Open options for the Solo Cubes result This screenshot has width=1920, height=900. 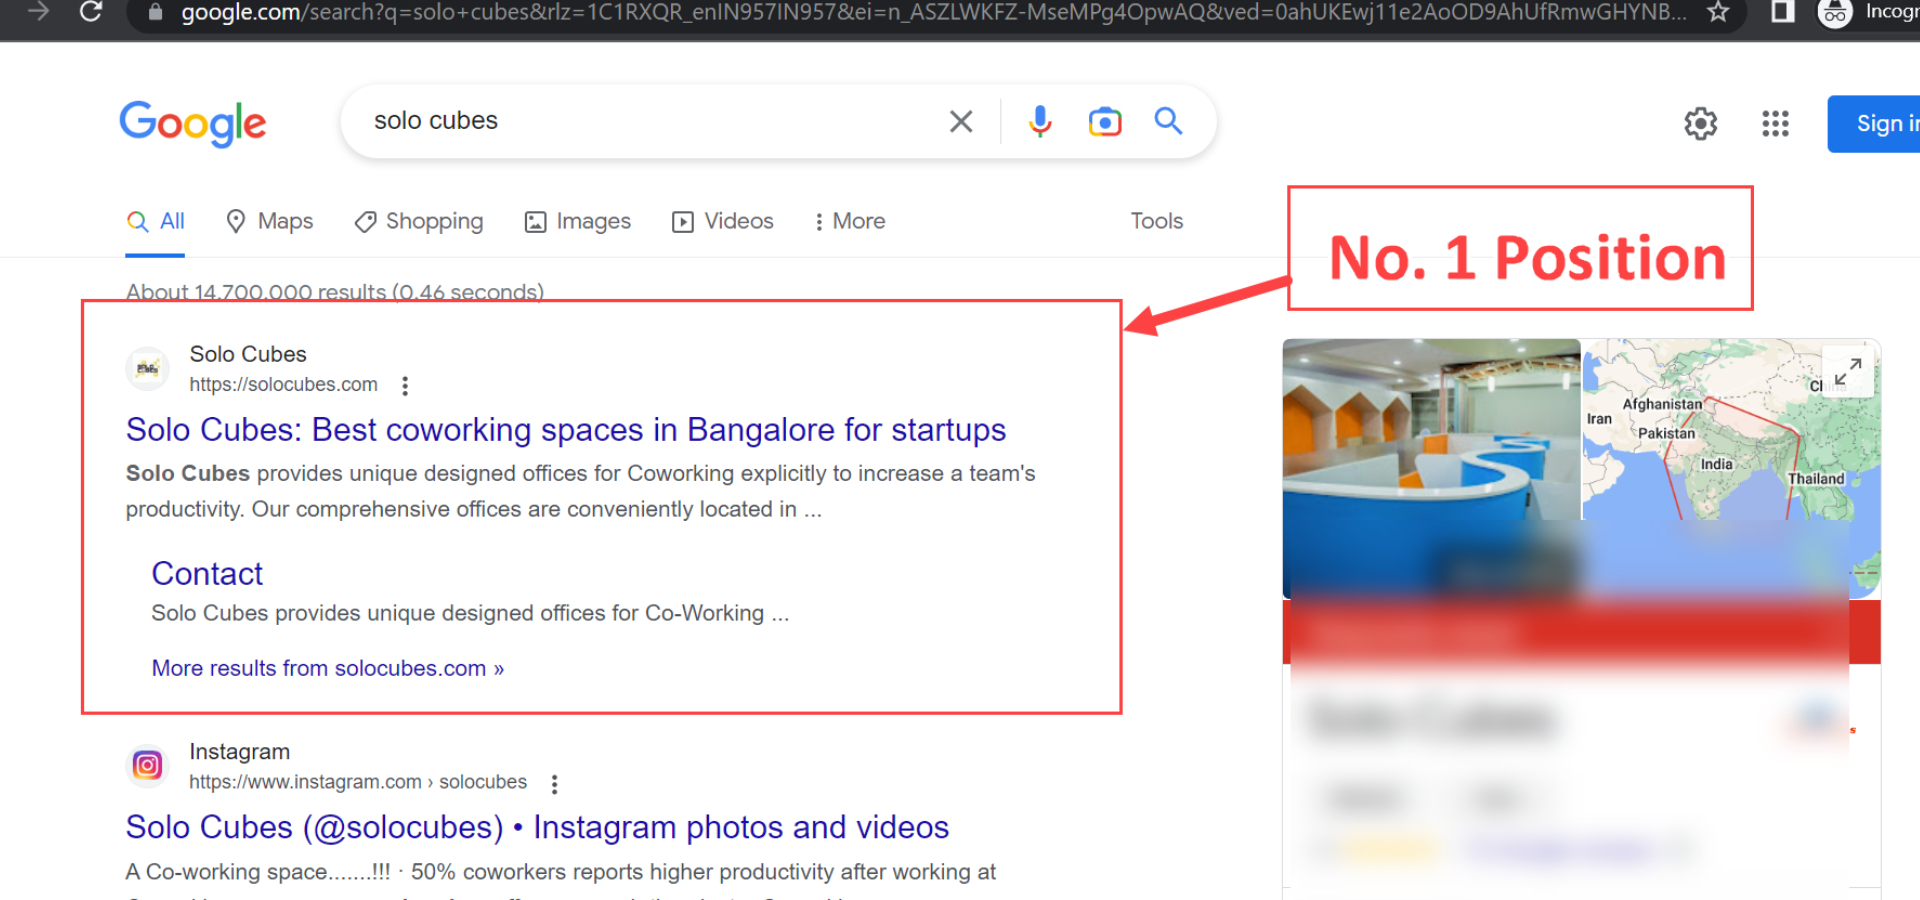(405, 384)
